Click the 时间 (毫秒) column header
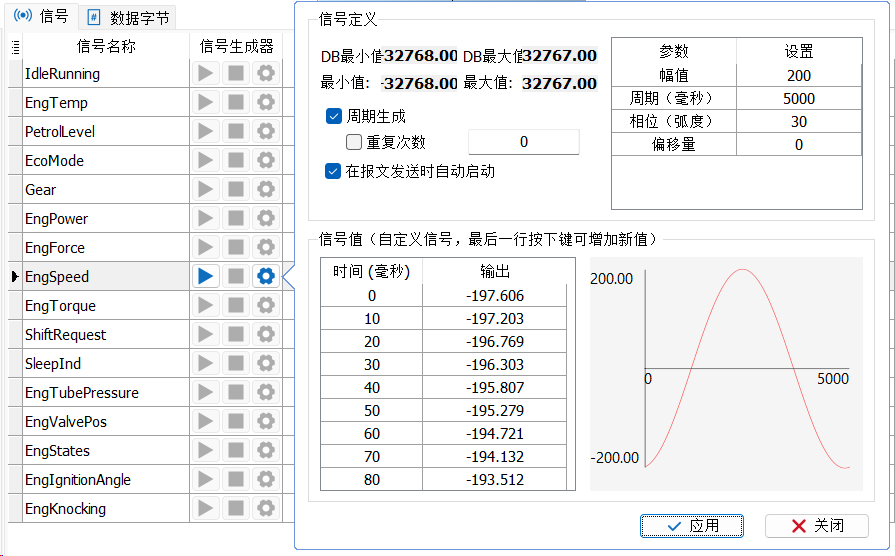The height and width of the screenshot is (556, 895). (x=372, y=271)
